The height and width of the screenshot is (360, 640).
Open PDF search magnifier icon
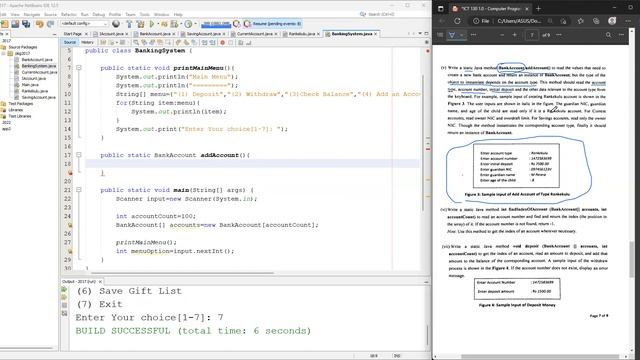608,35
